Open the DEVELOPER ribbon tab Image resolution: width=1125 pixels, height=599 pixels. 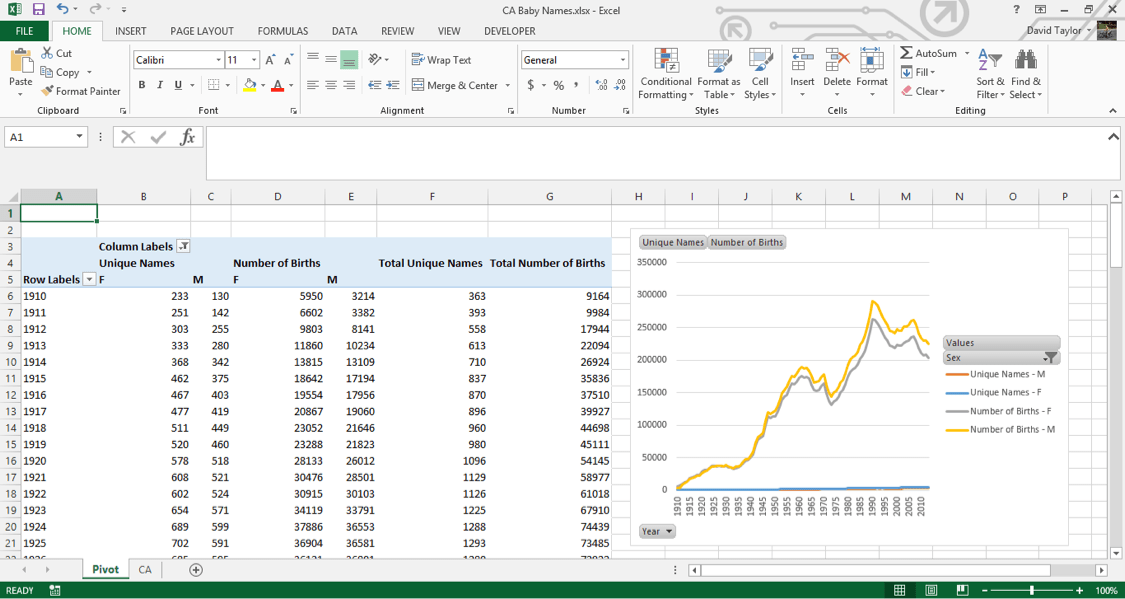point(510,31)
